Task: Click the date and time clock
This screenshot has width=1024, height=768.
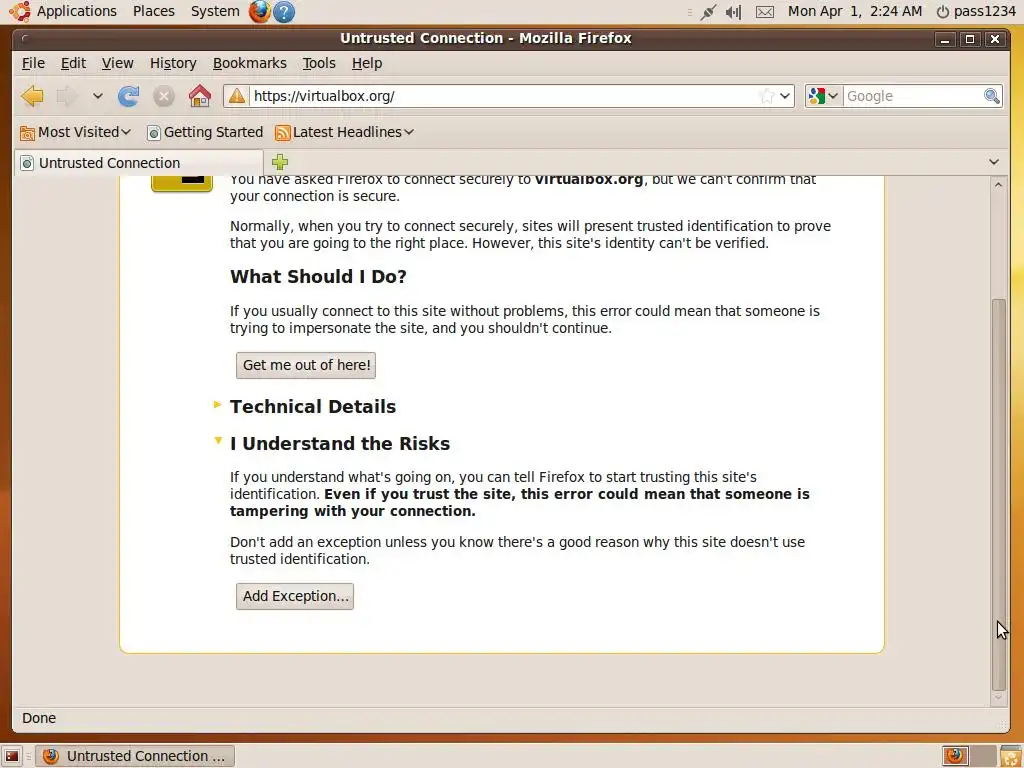Action: (x=855, y=11)
